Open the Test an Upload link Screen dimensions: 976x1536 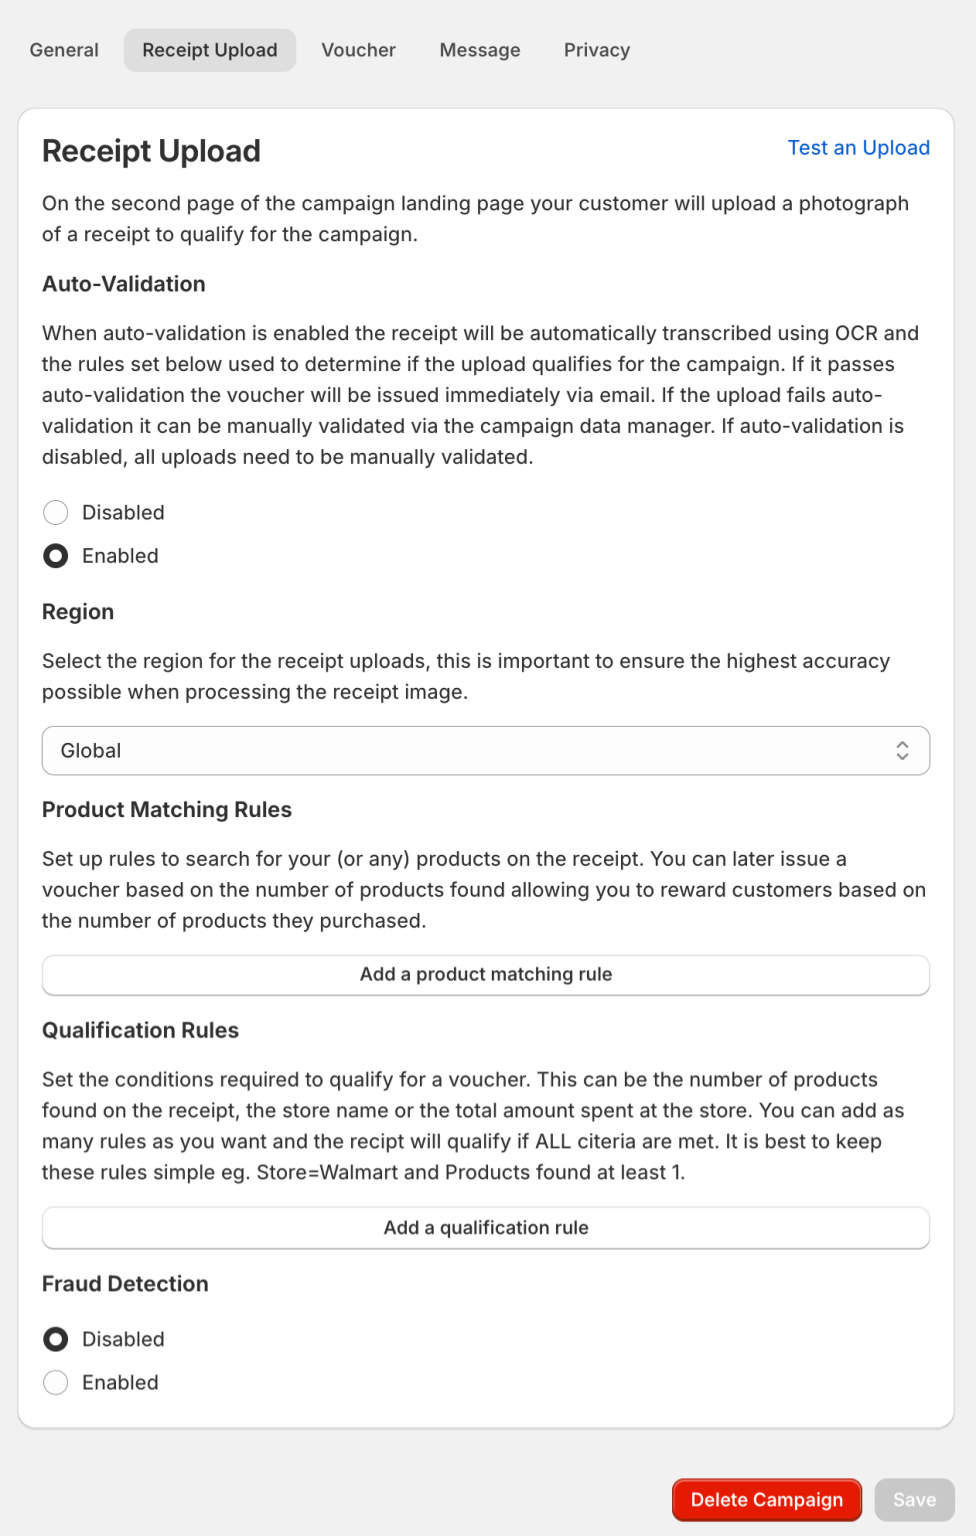(859, 148)
